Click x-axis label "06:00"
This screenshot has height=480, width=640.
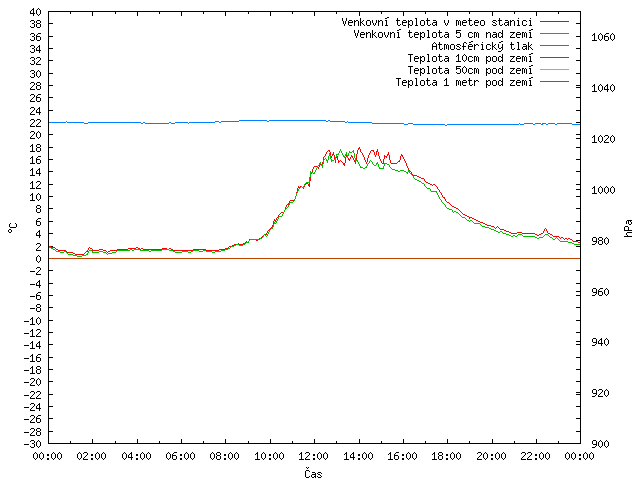pos(180,456)
